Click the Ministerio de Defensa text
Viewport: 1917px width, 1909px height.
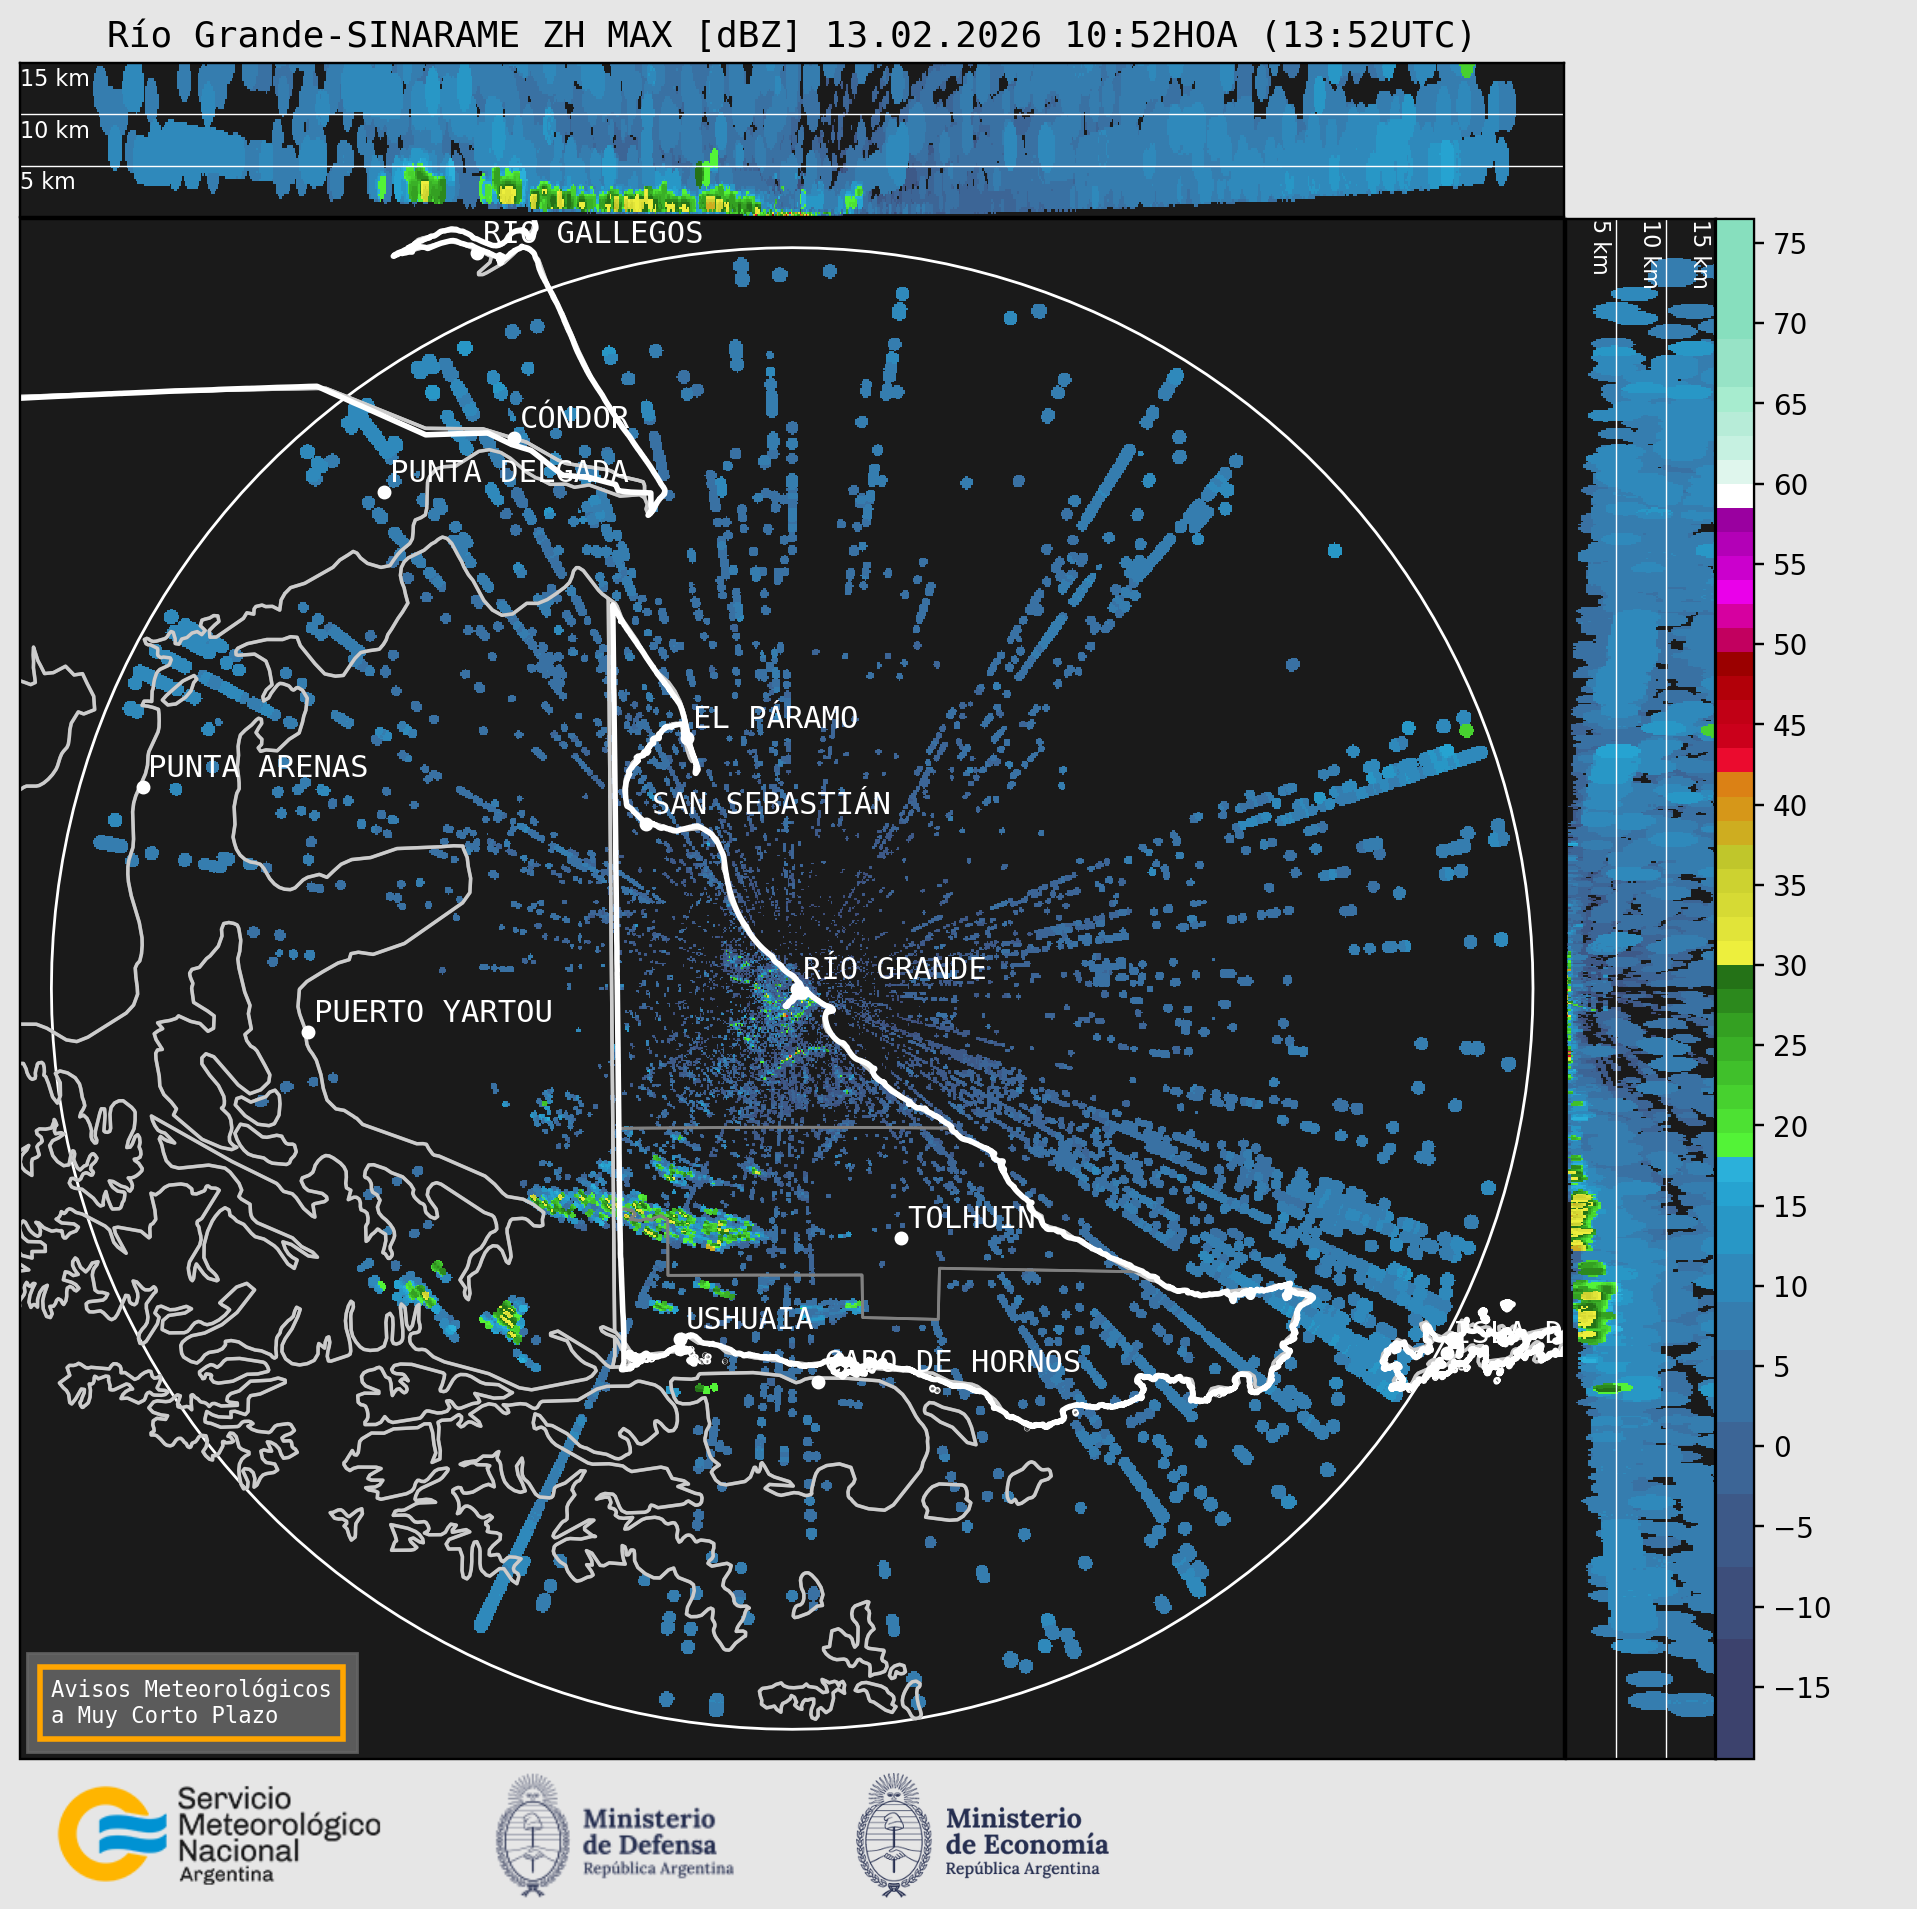click(x=658, y=1841)
